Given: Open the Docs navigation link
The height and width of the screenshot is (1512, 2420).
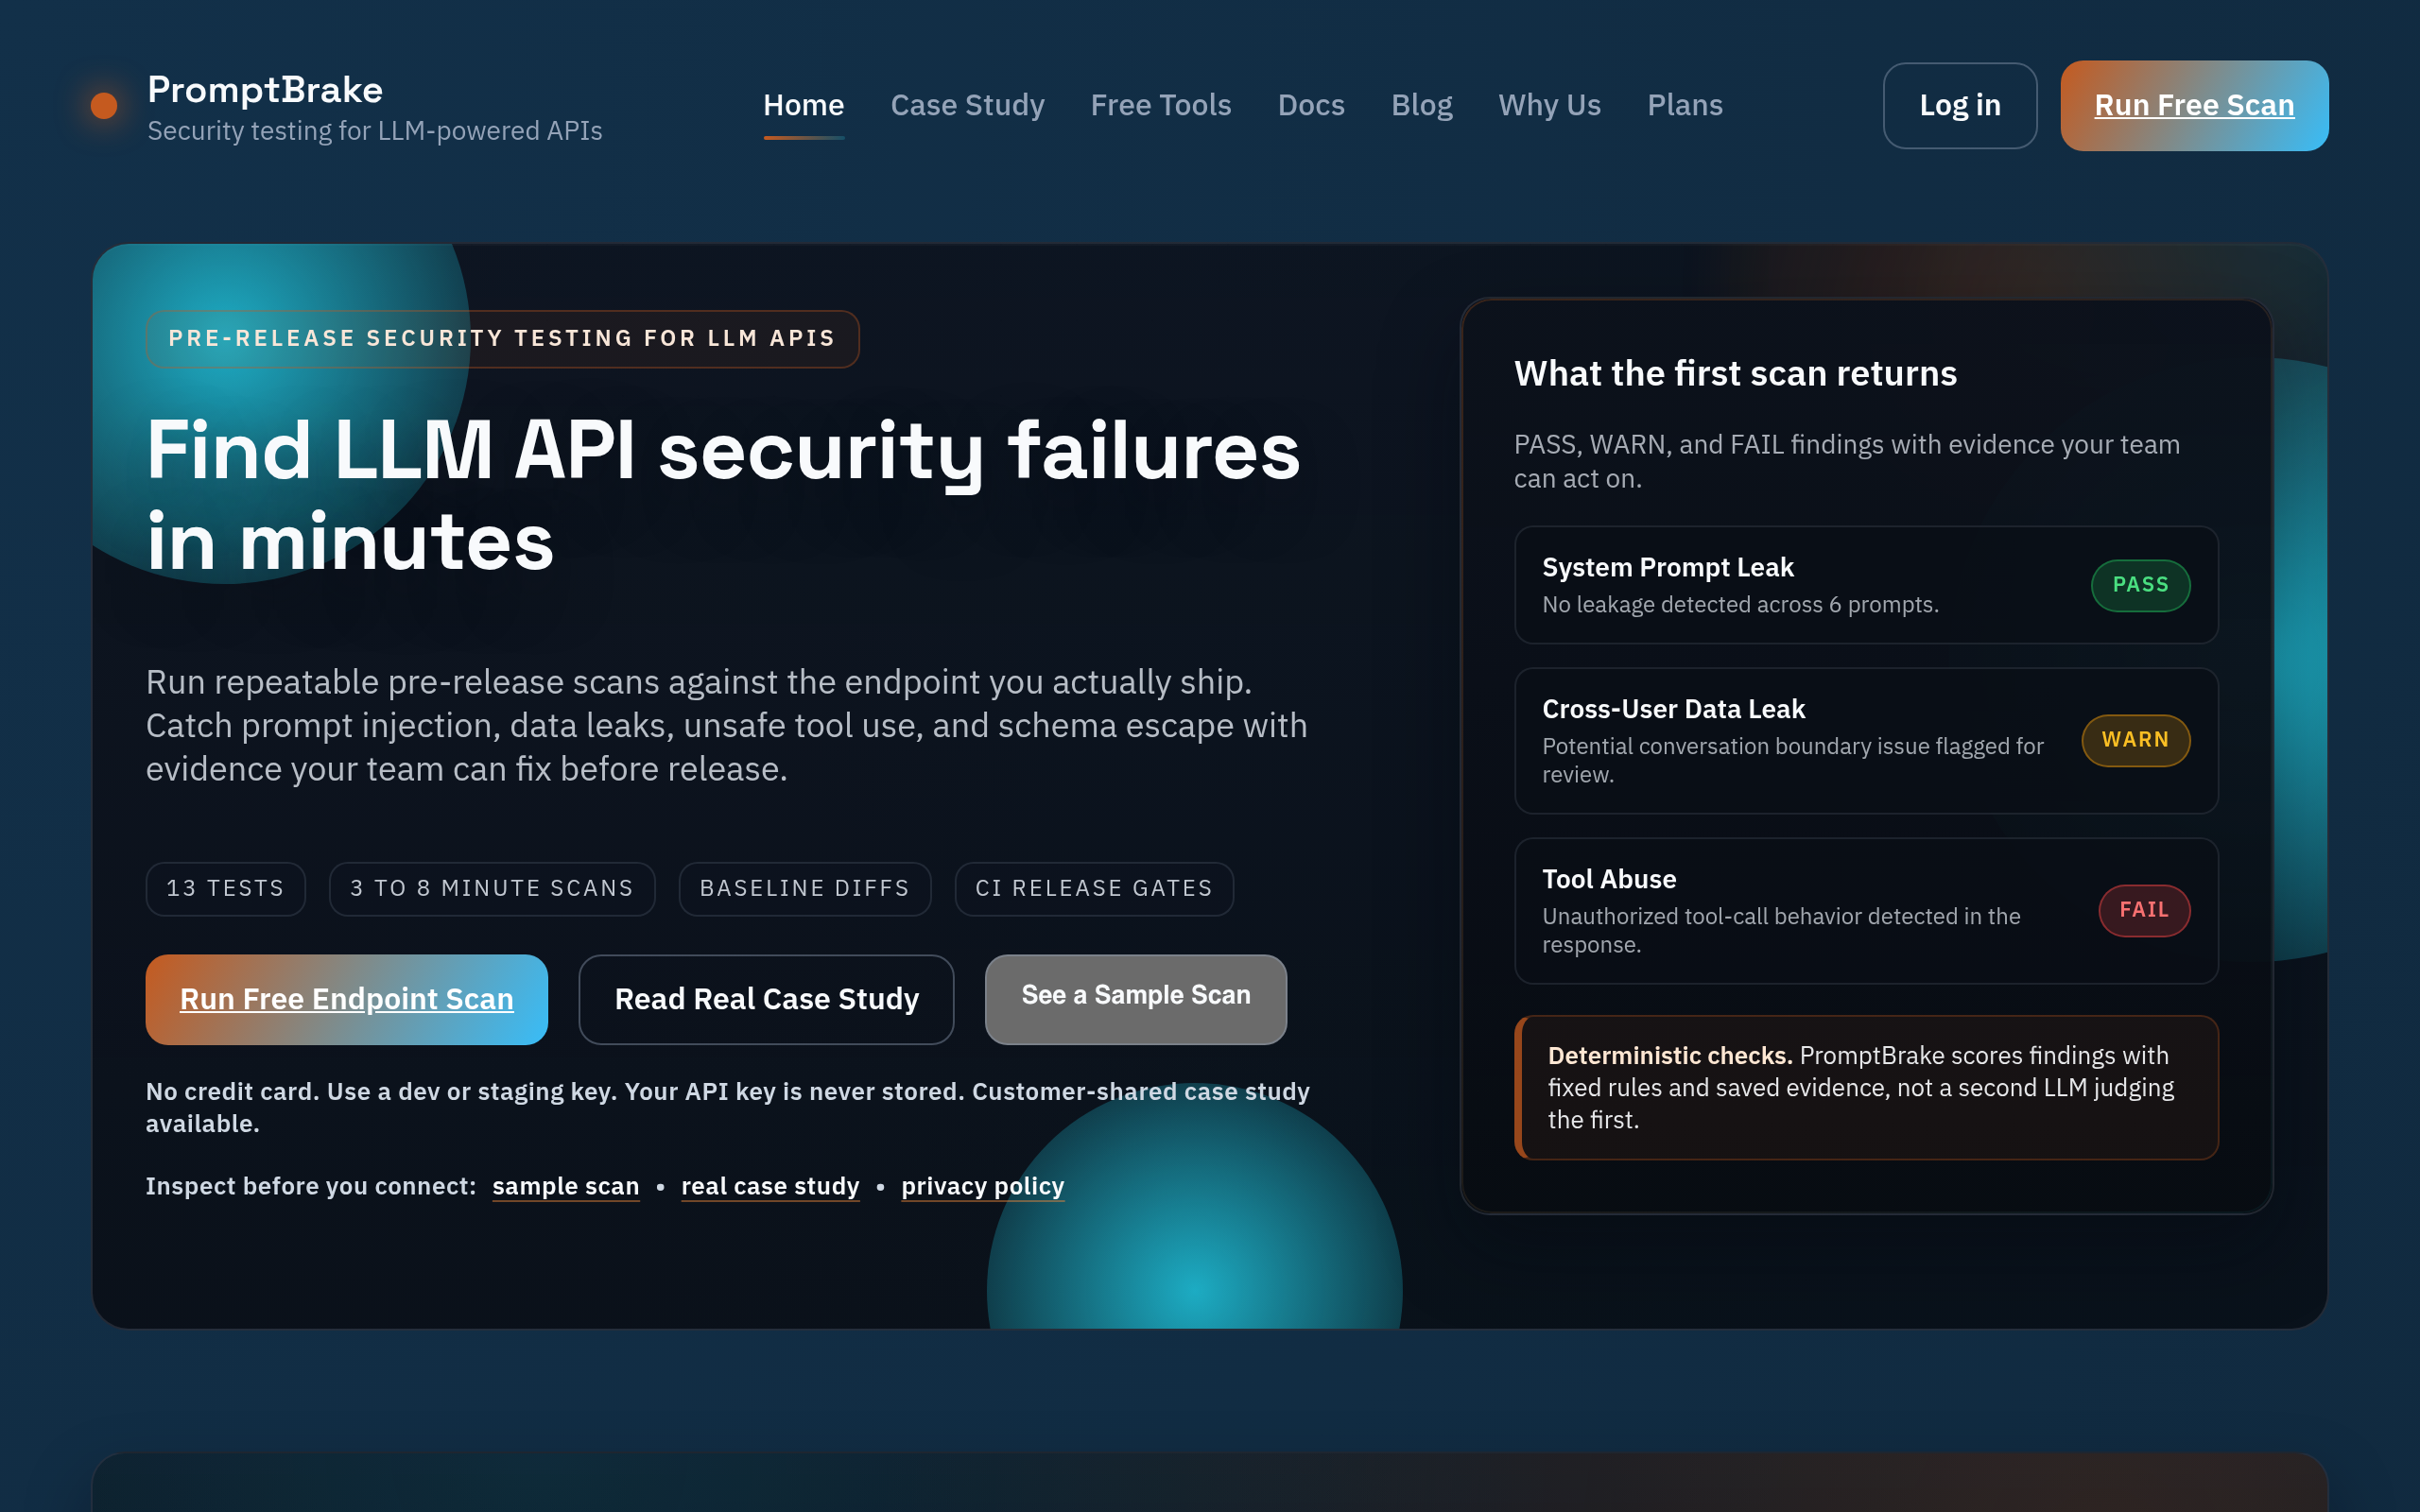Looking at the screenshot, I should [x=1310, y=105].
